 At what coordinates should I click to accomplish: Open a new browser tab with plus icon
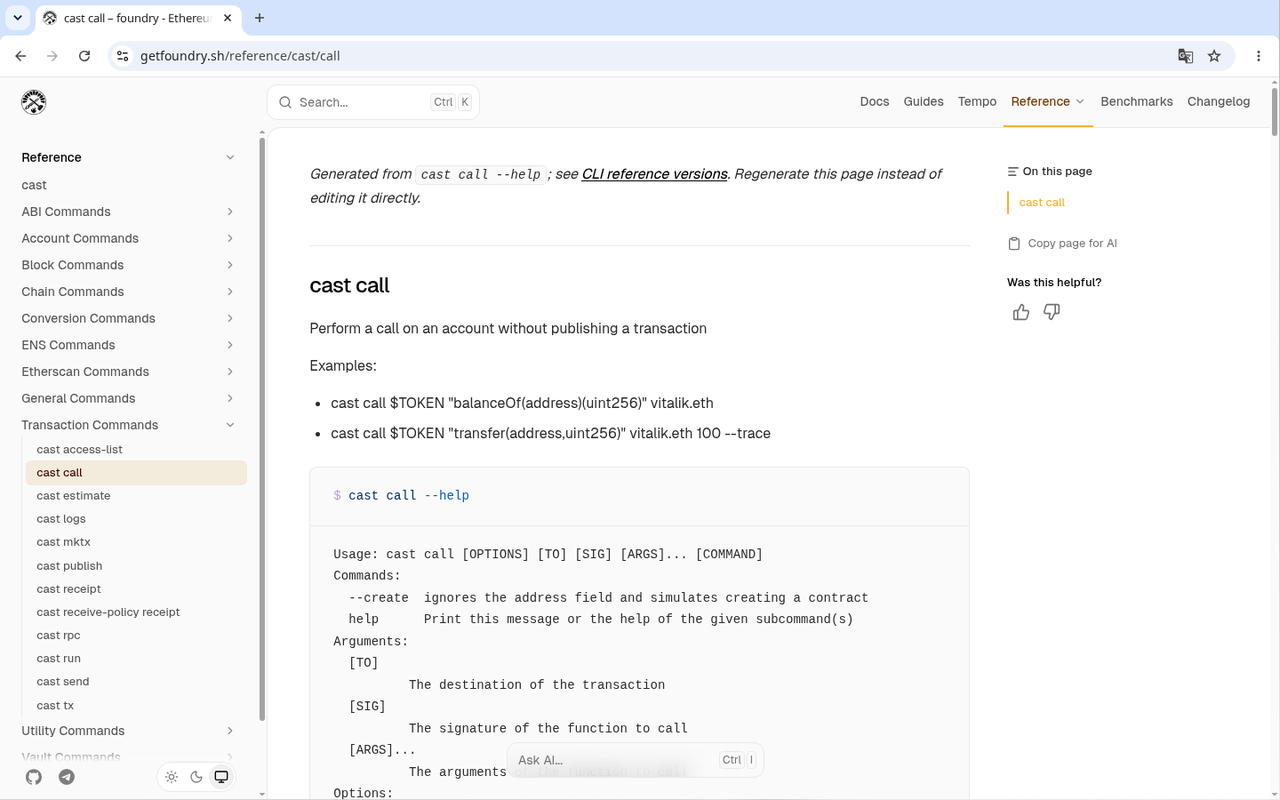click(x=260, y=18)
